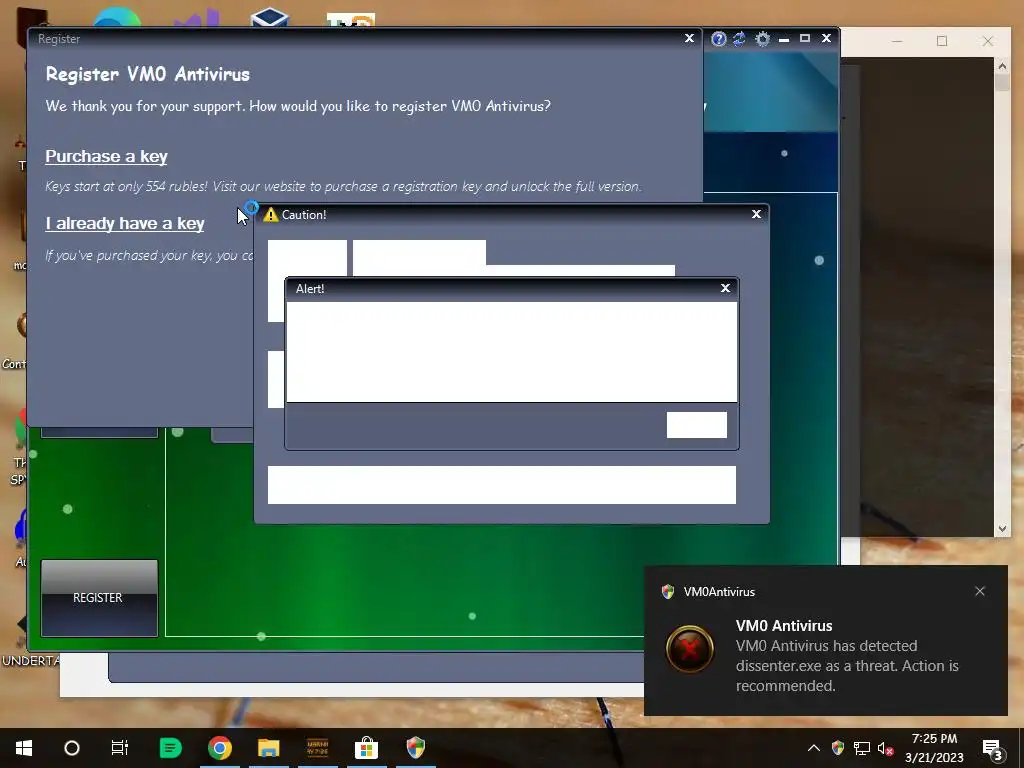1024x768 pixels.
Task: Close the Register dialog
Action: pyautogui.click(x=689, y=39)
